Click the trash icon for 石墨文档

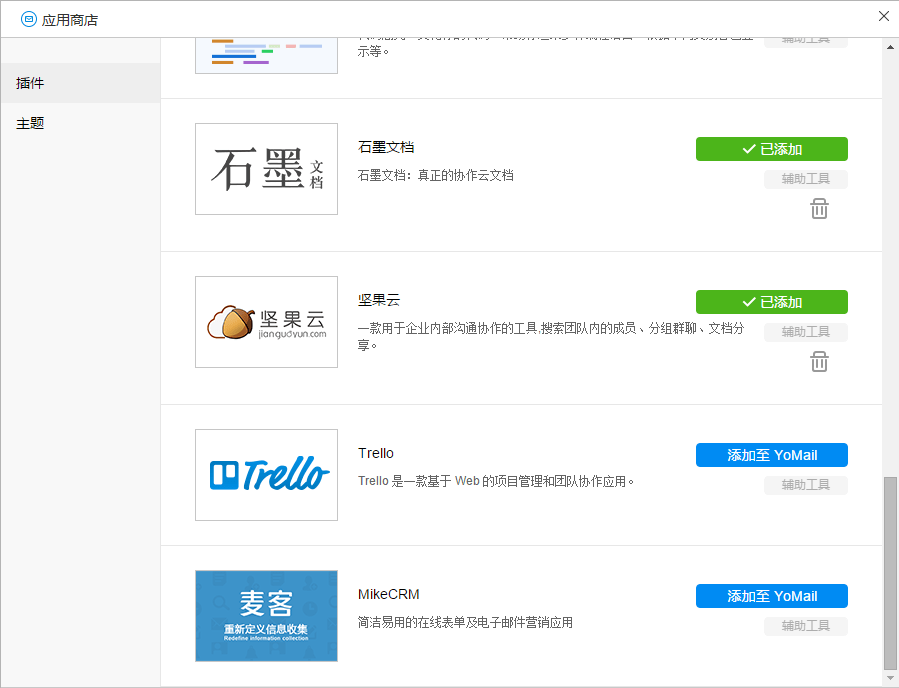[819, 209]
